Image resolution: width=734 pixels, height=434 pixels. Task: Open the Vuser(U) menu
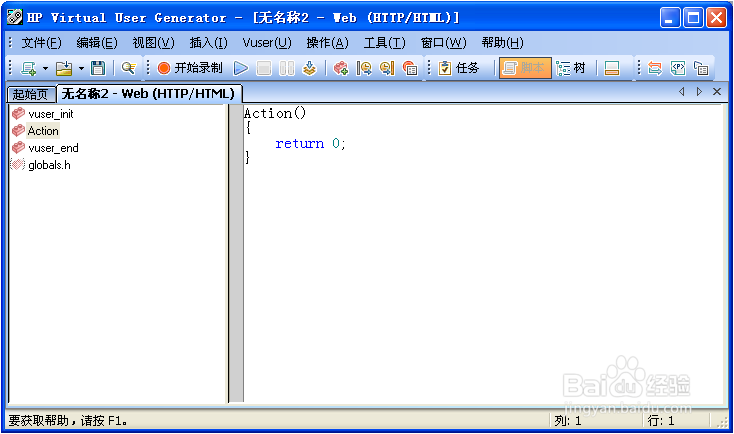click(267, 43)
